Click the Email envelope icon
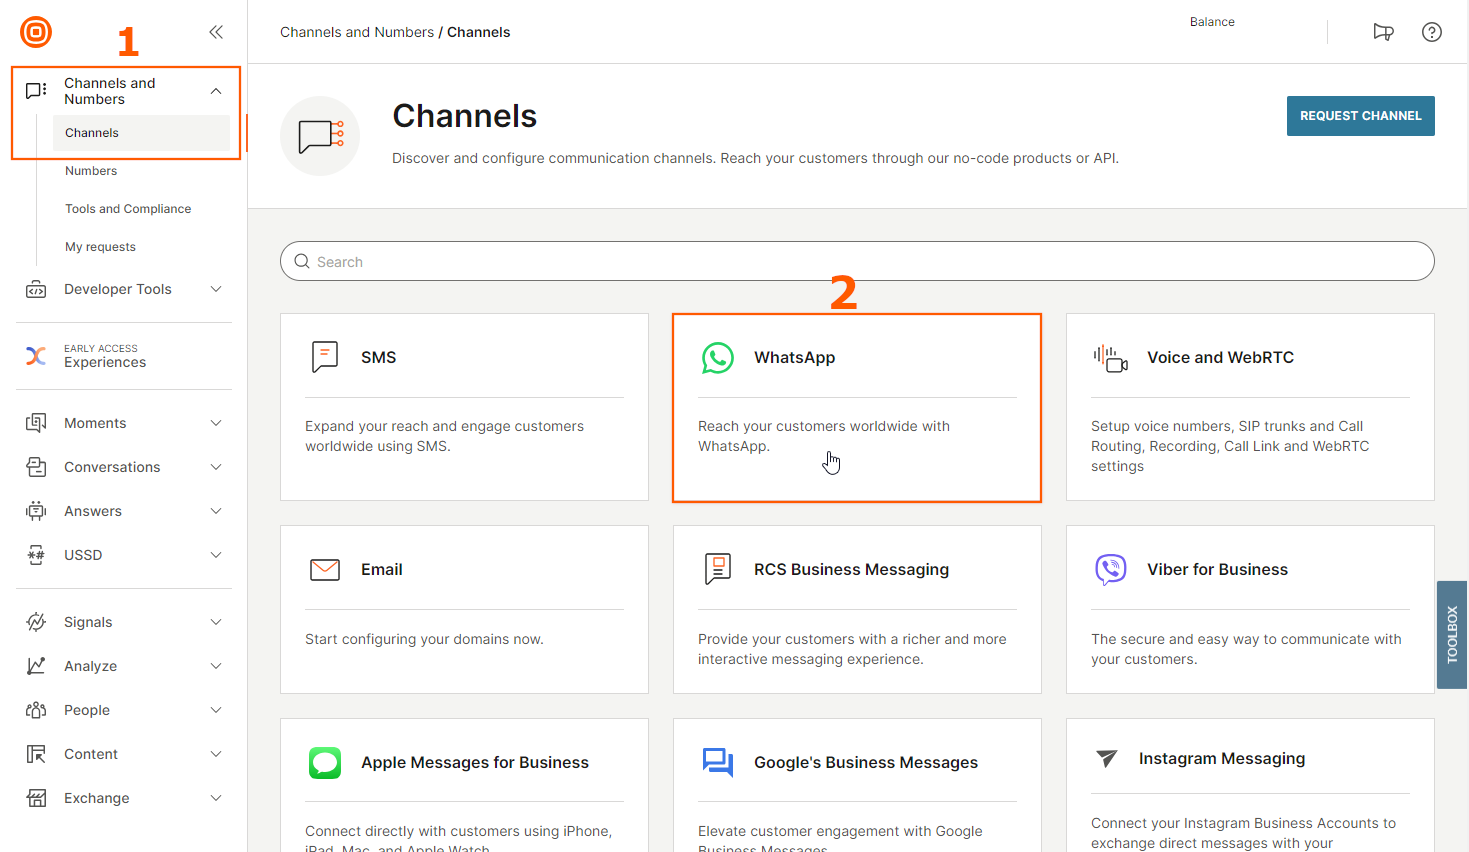This screenshot has width=1469, height=852. click(x=325, y=570)
